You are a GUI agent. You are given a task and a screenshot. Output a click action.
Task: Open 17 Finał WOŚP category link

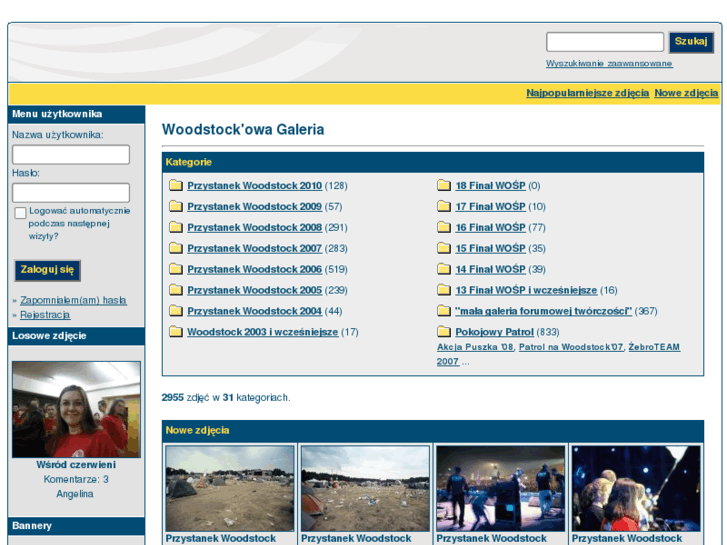tap(491, 206)
